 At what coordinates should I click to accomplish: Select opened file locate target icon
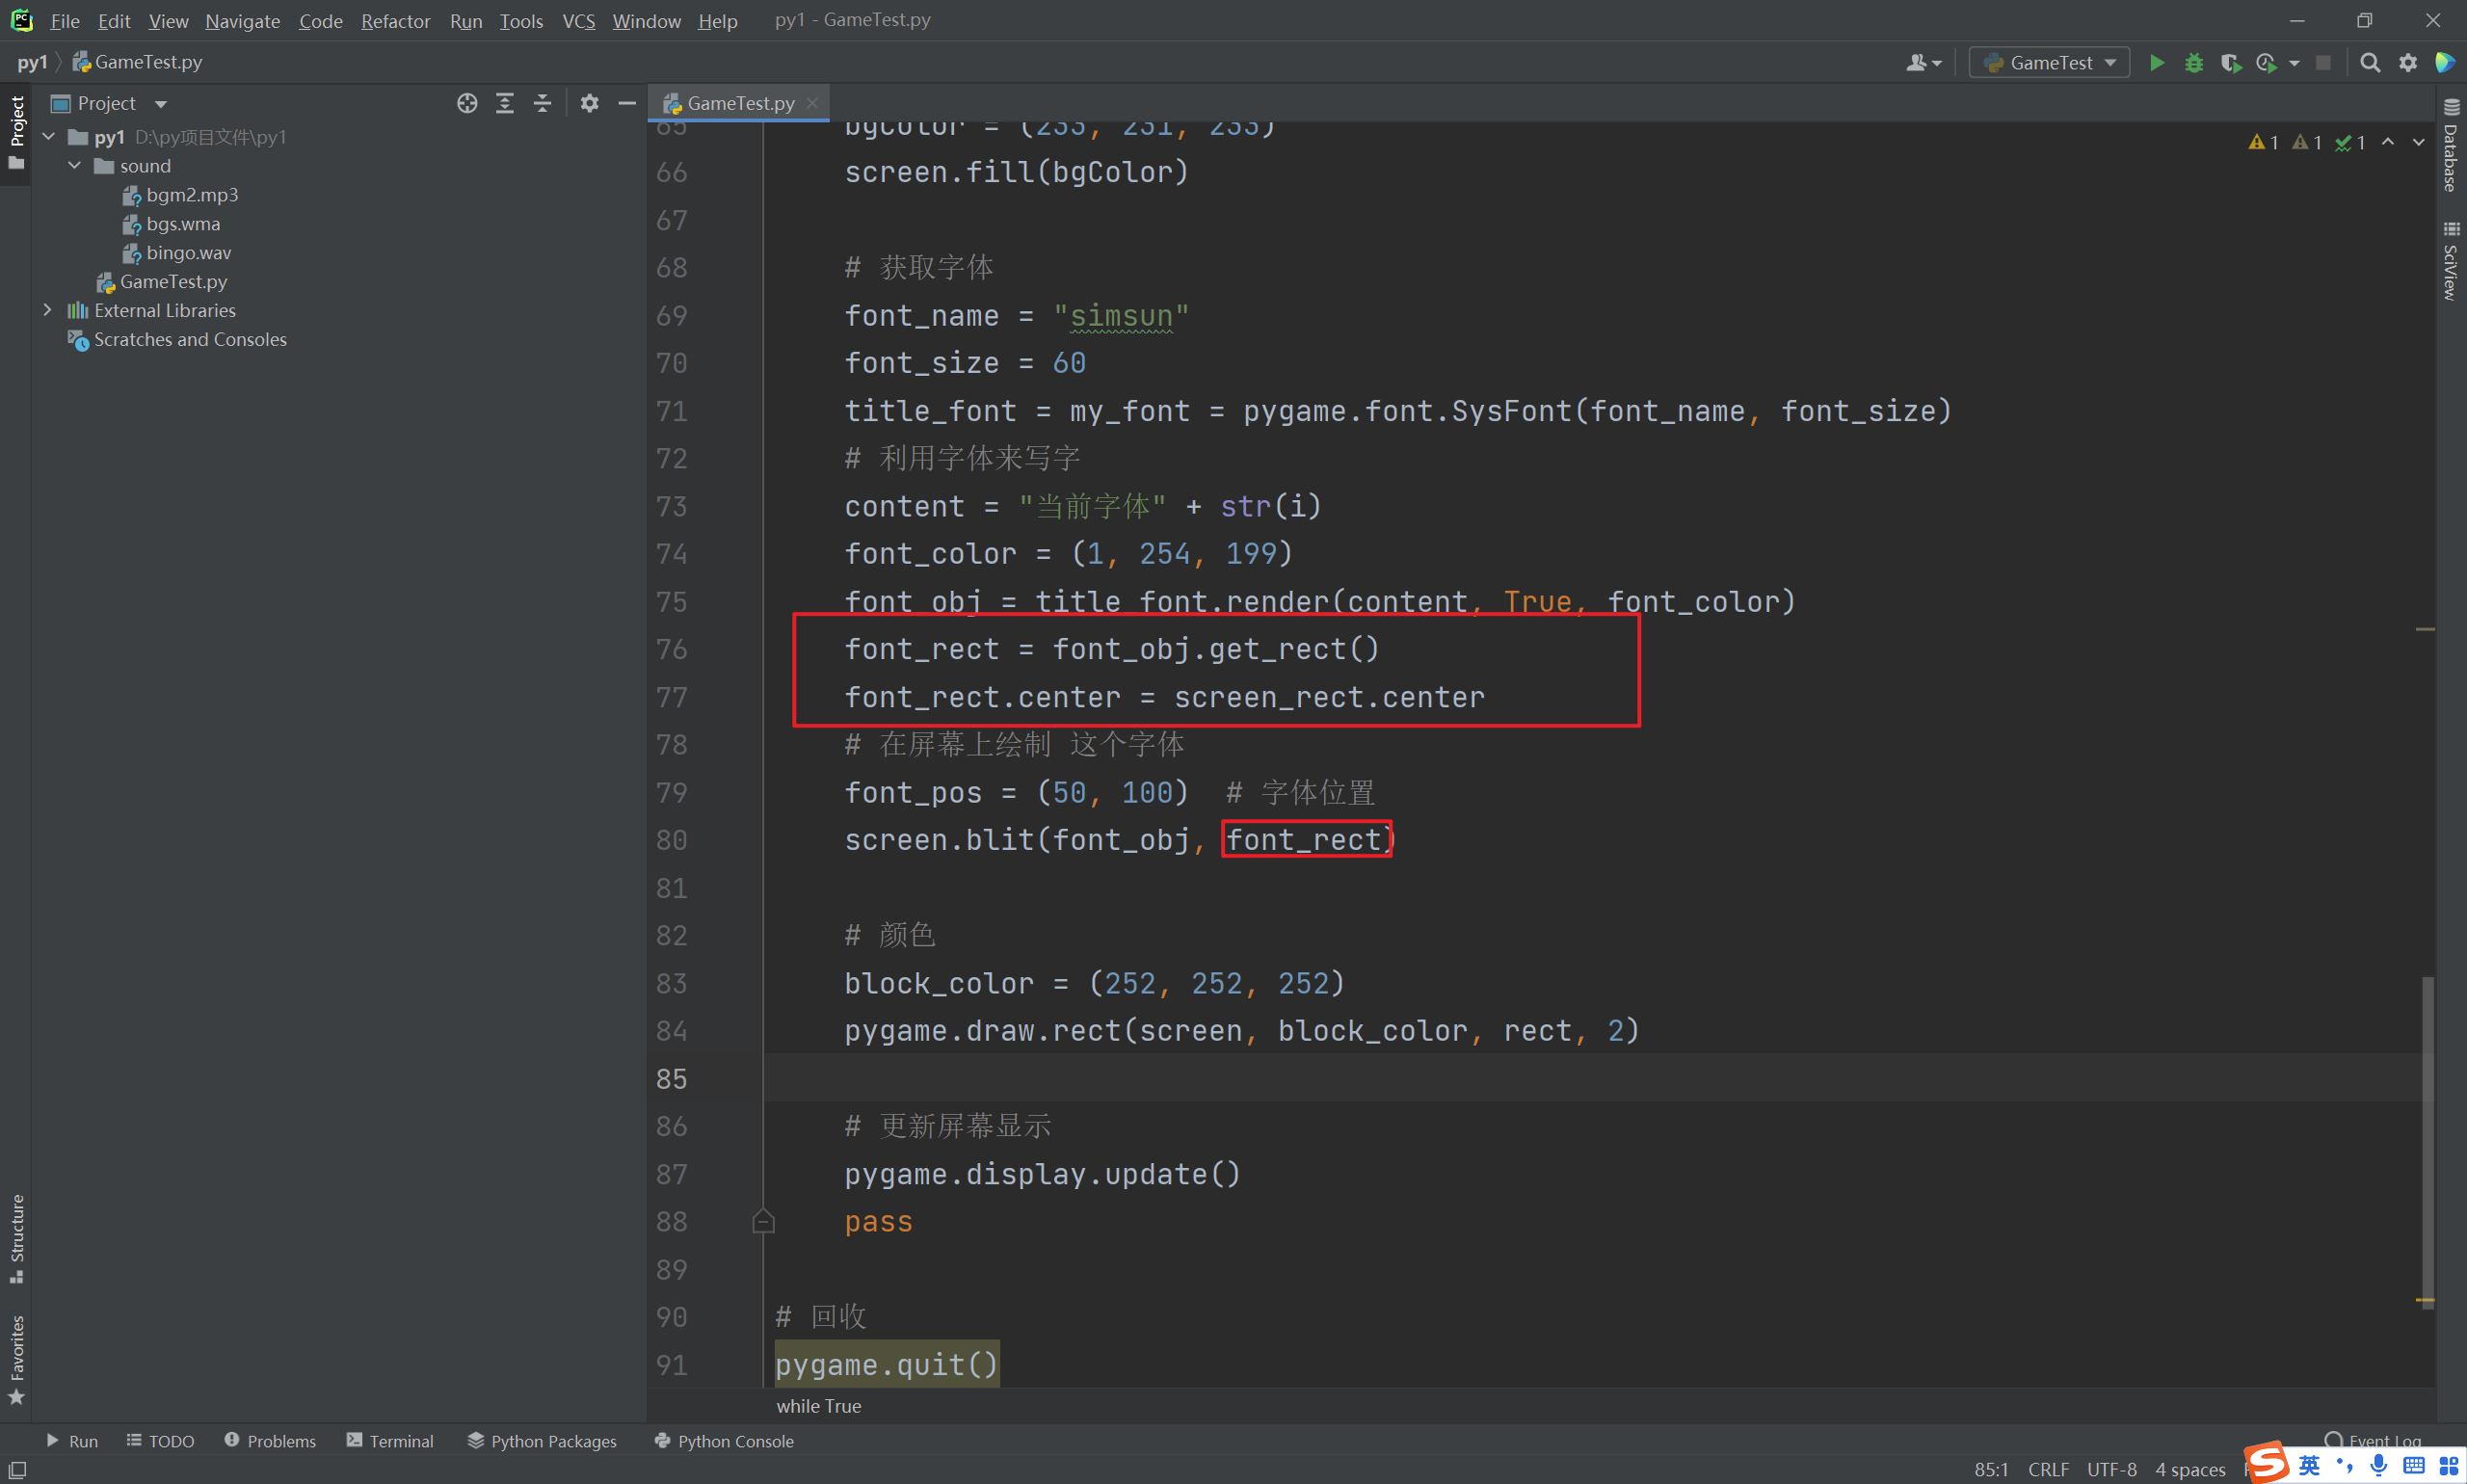467,103
